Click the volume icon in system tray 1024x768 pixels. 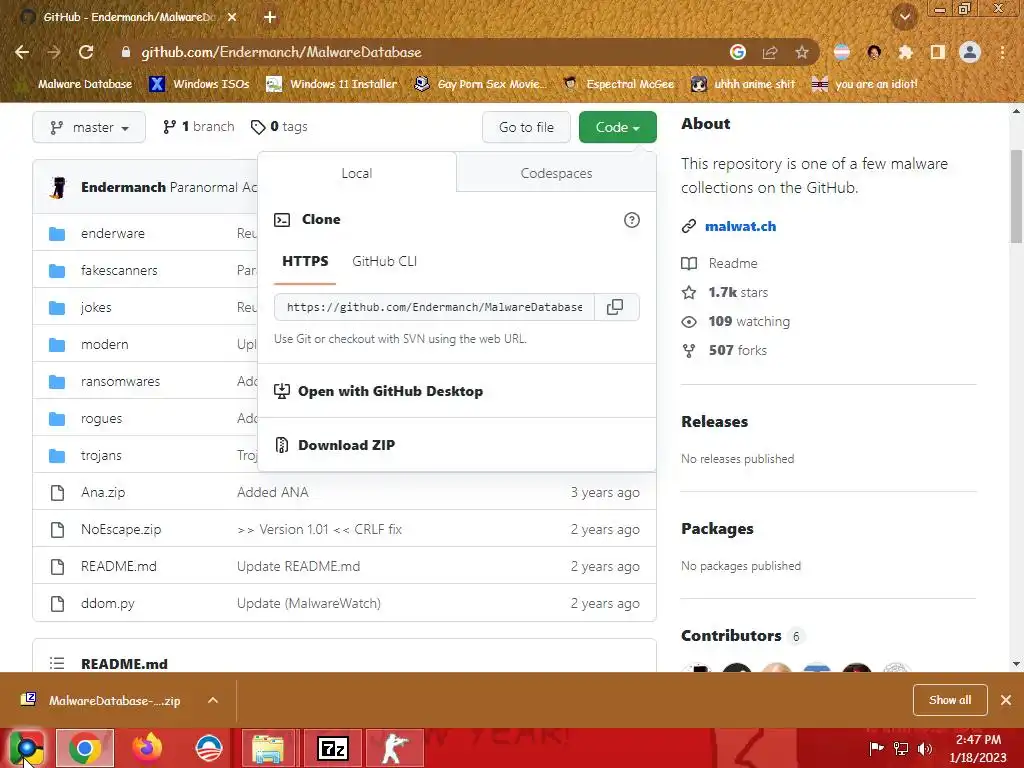925,748
